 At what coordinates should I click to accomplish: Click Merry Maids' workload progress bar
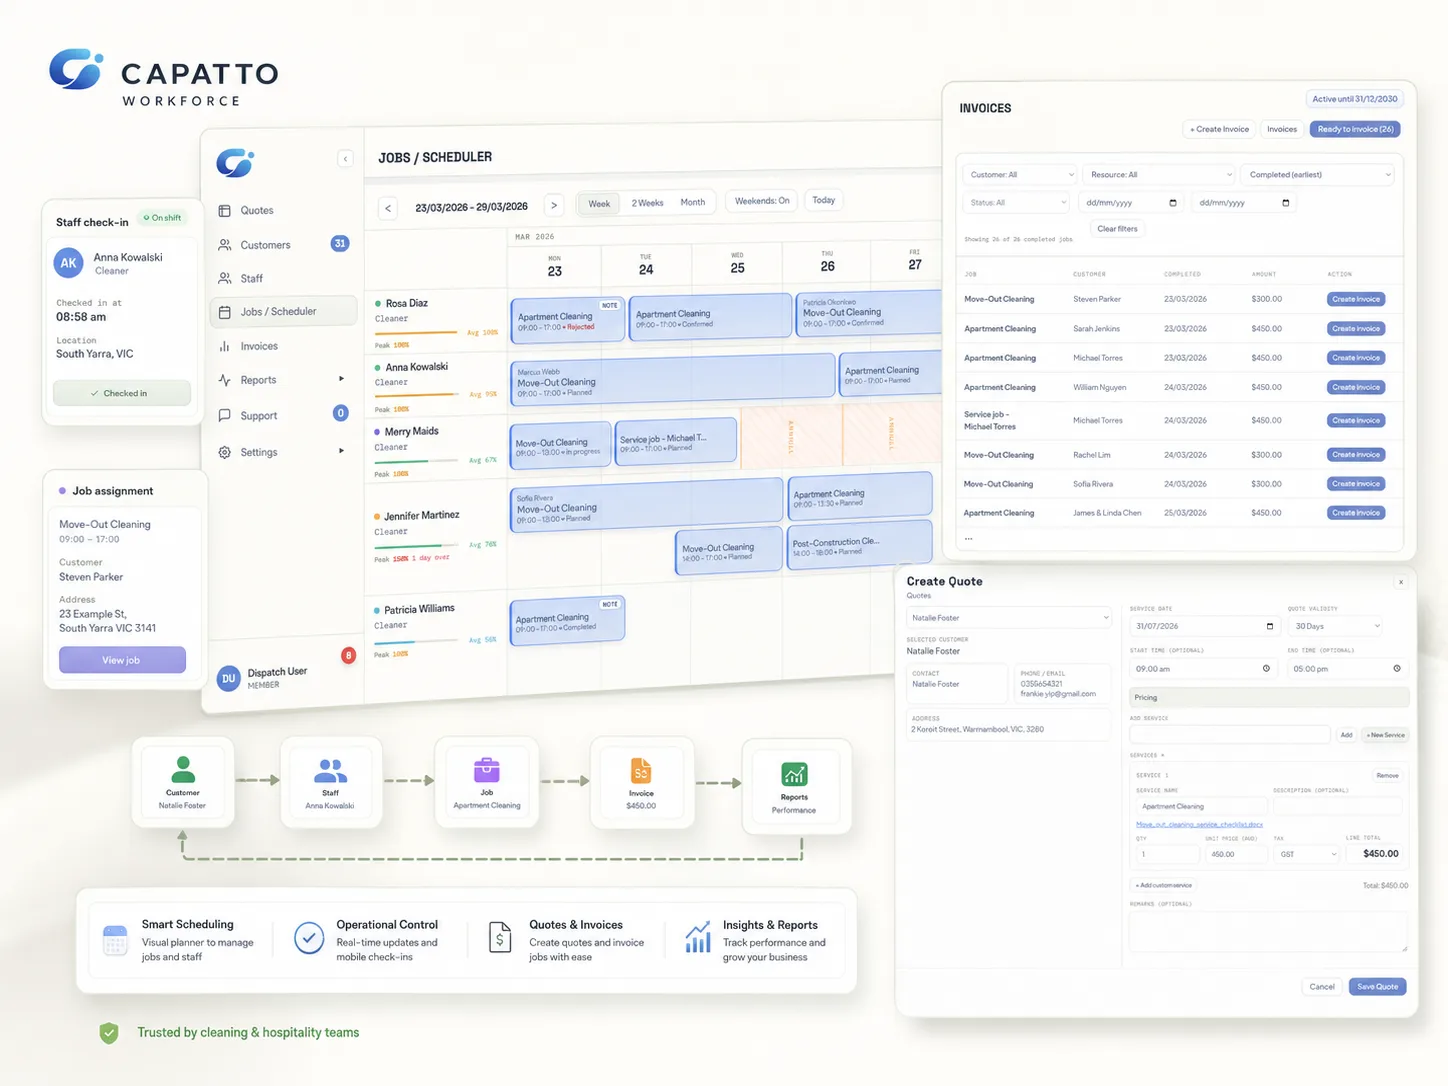click(417, 460)
